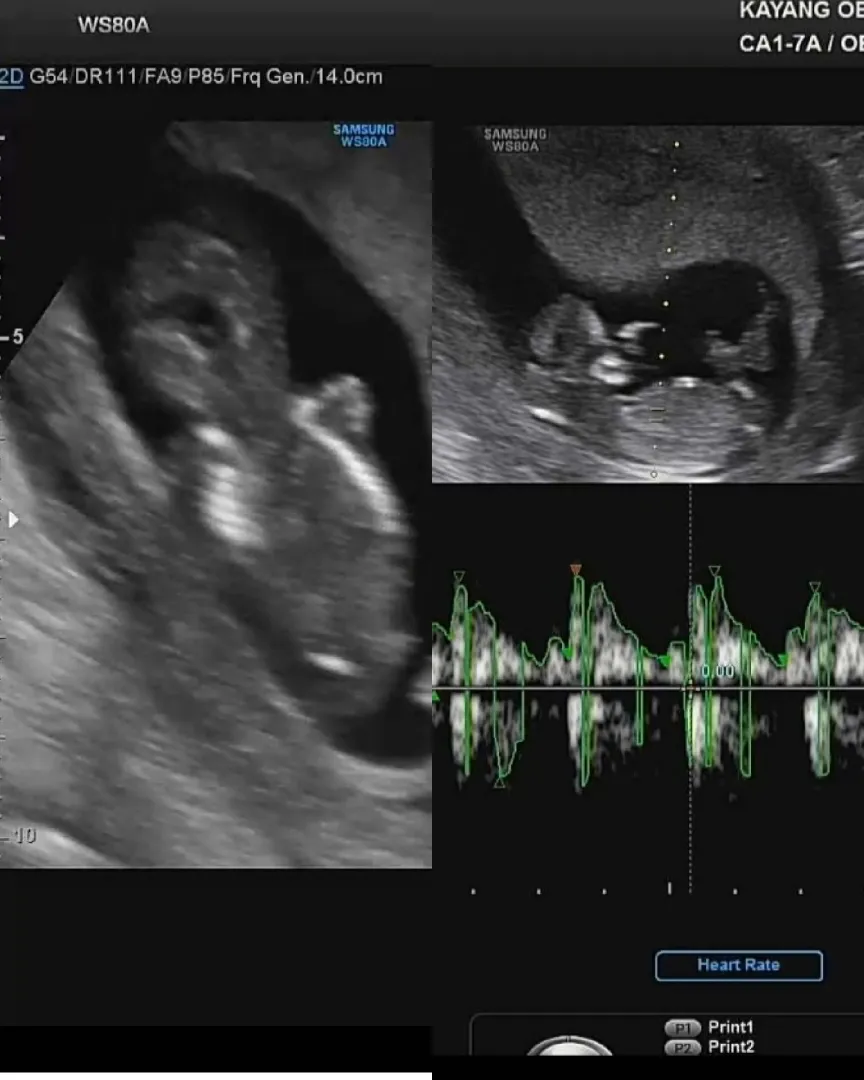Click the Doppler sample gate on the scan
This screenshot has width=864, height=1080.
(x=658, y=415)
